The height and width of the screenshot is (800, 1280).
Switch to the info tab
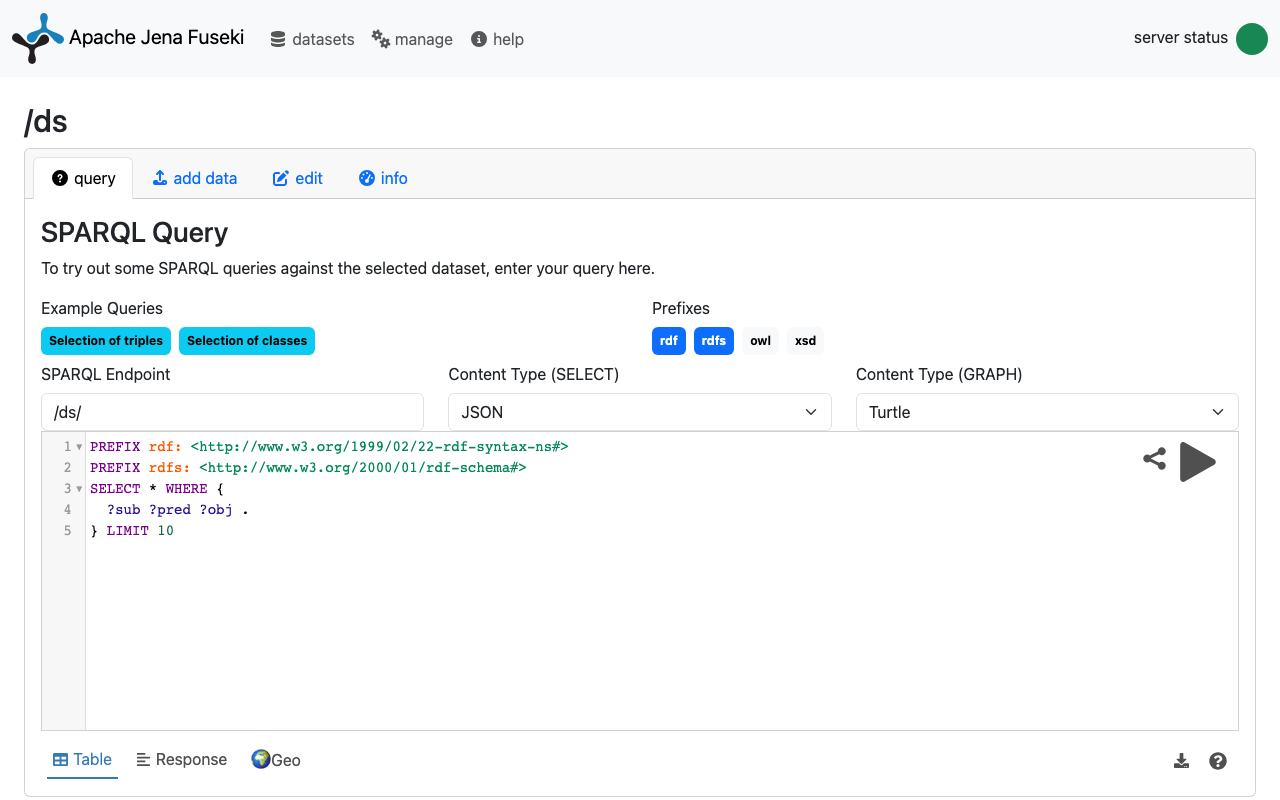tap(383, 178)
